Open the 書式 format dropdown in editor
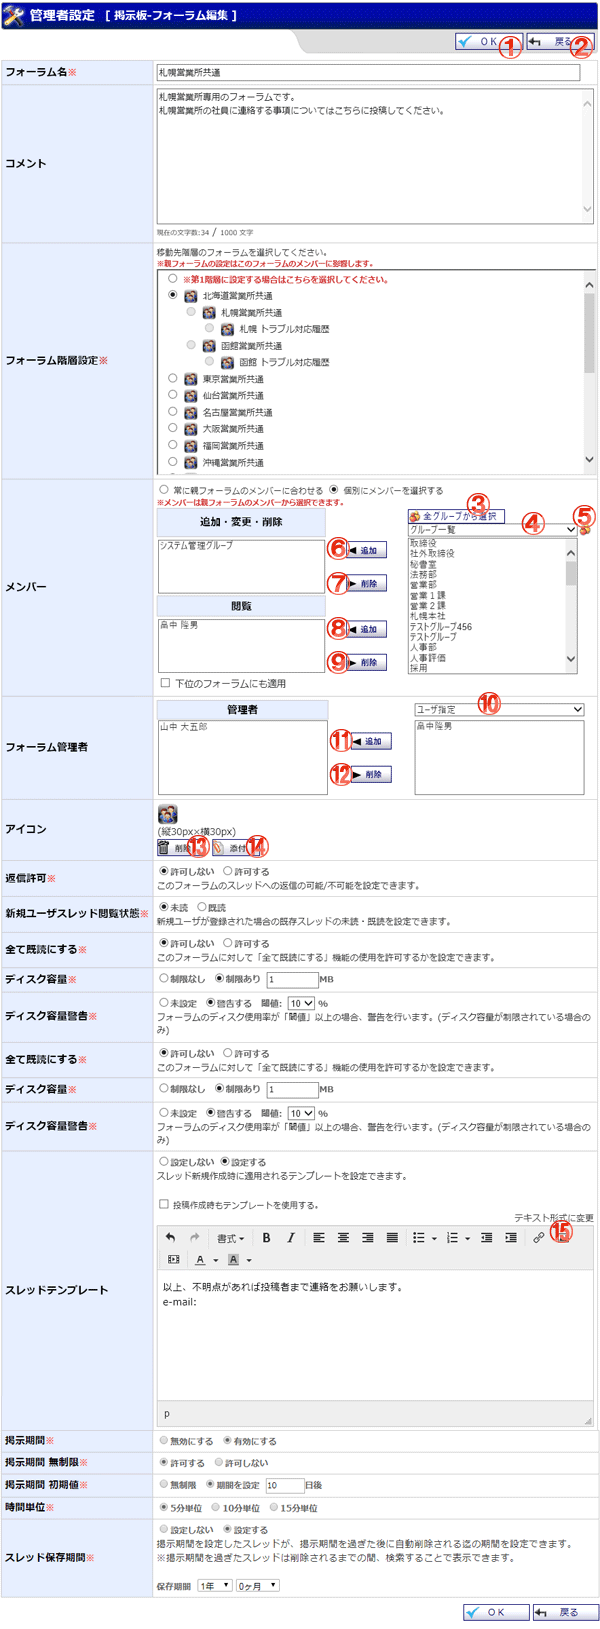600x1629 pixels. point(230,1238)
